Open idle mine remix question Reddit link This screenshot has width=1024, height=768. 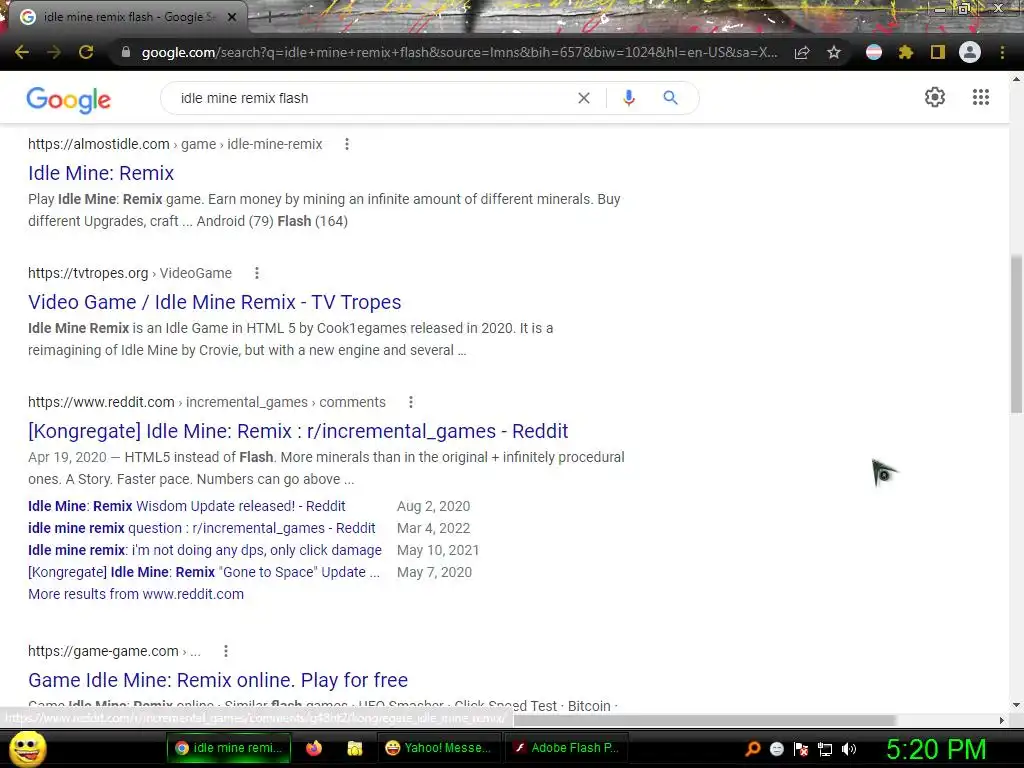click(202, 528)
